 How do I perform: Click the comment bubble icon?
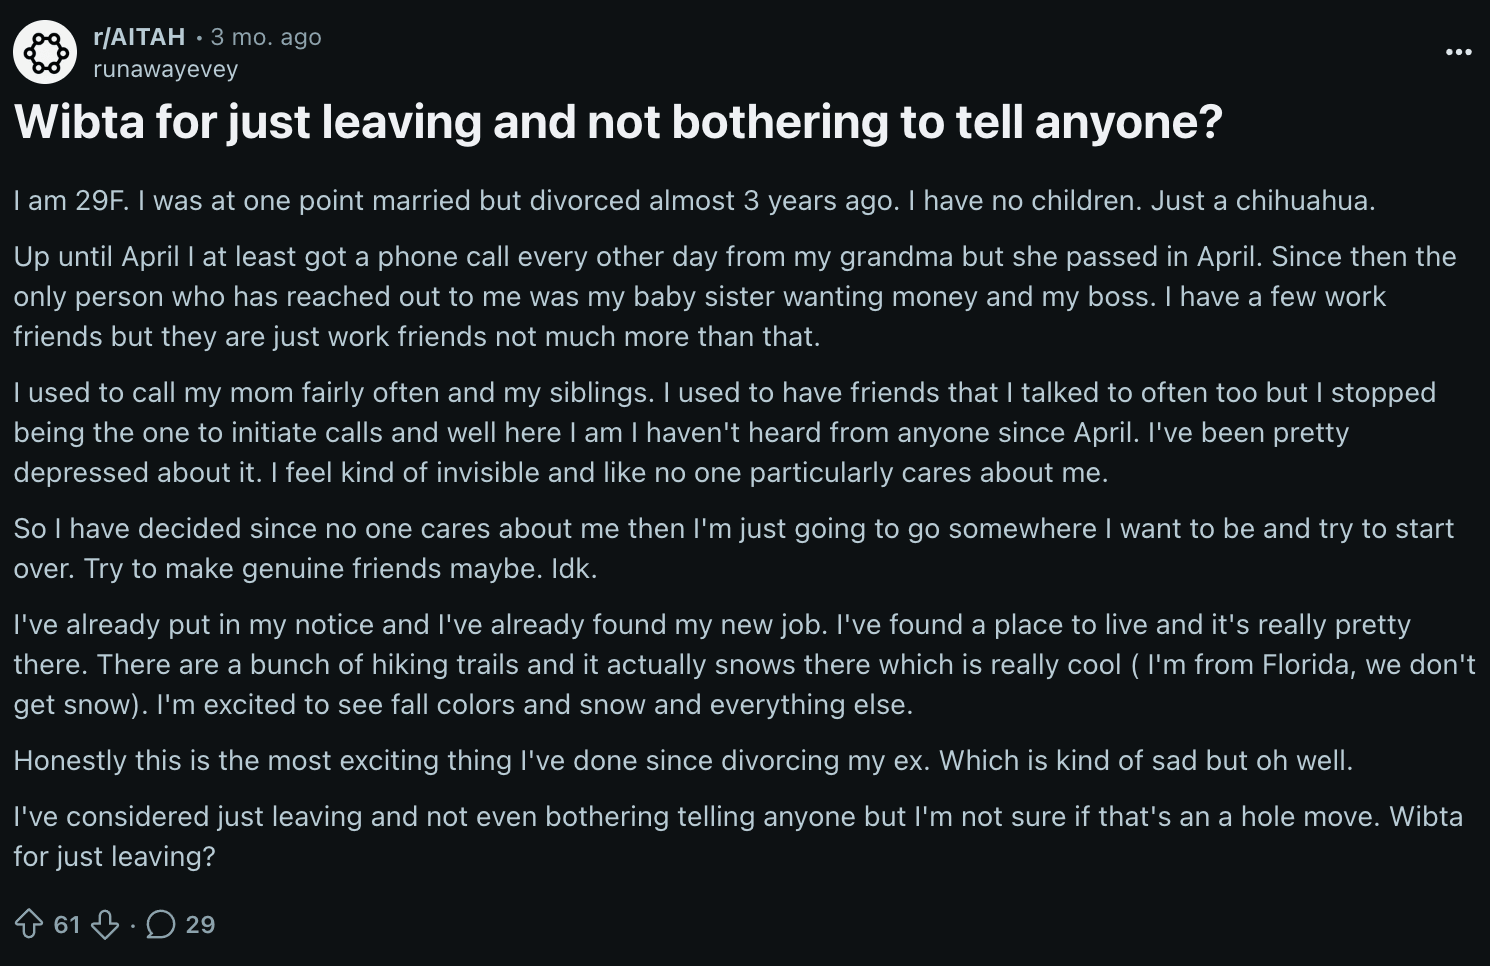click(x=161, y=924)
